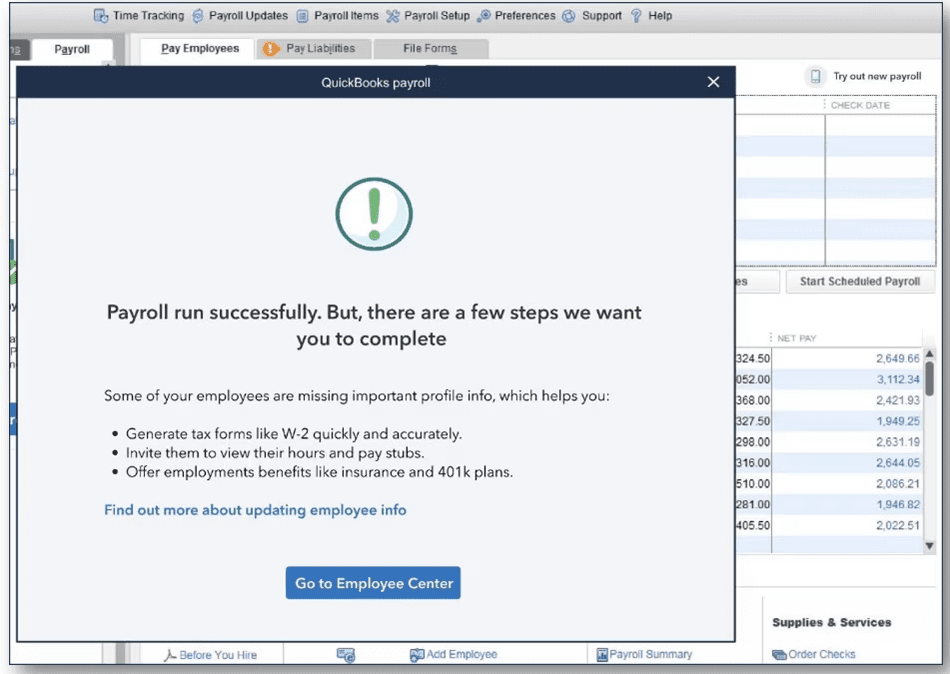950x674 pixels.
Task: Click the Help question mark icon
Action: 636,16
